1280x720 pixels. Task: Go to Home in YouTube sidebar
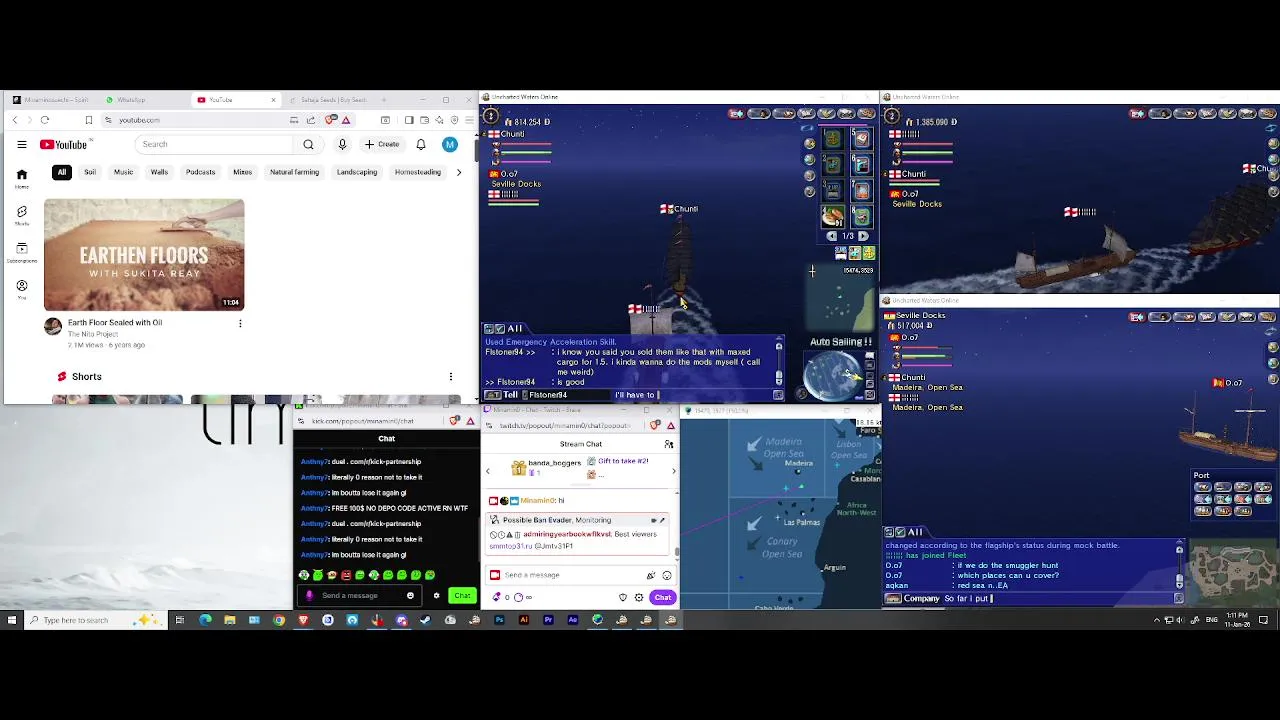click(21, 177)
